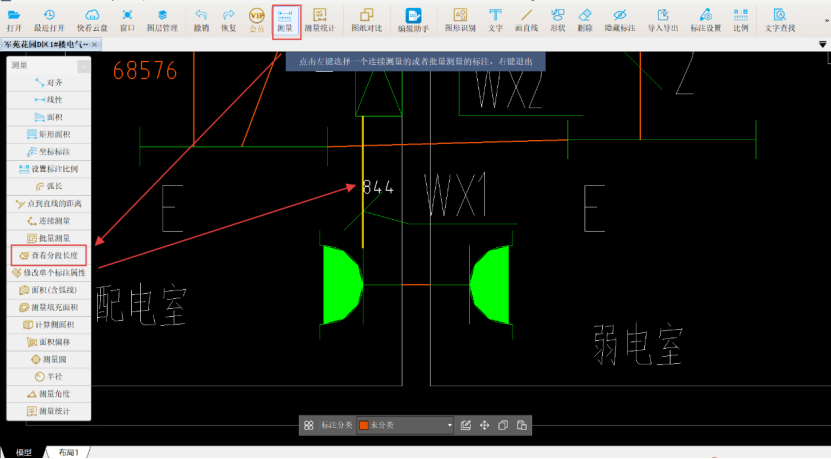Open 快看云盘 cloud drive
This screenshot has width=831, height=459.
[x=92, y=19]
